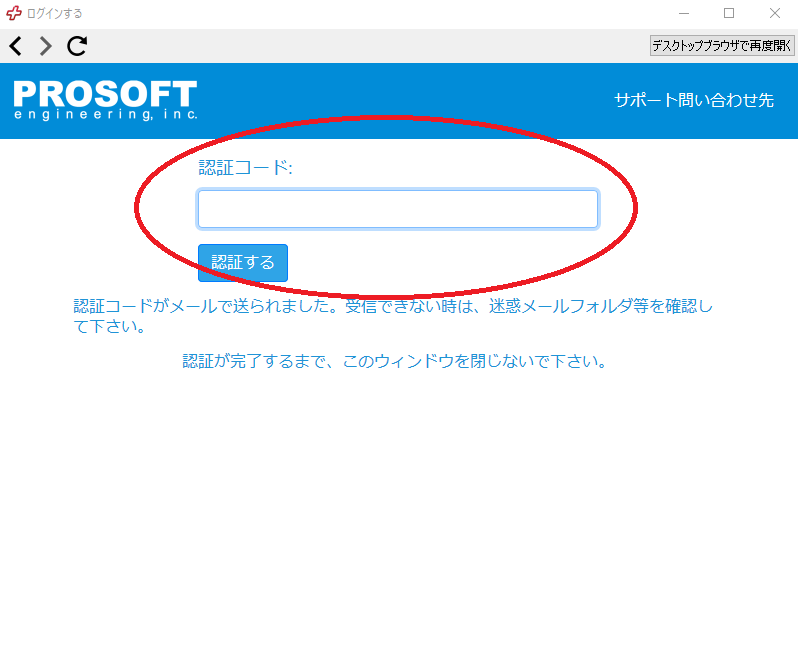The image size is (798, 663).
Task: Minimize the ログインする window
Action: click(x=684, y=14)
